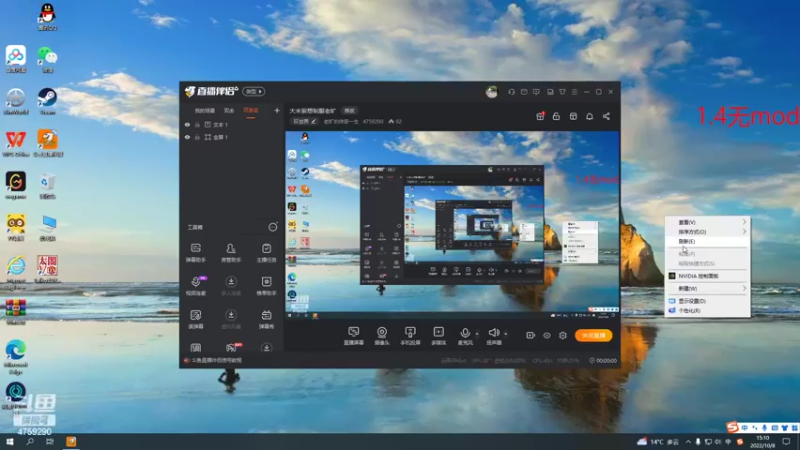800x450 pixels.
Task: Expand microphone options arrow
Action: (x=477, y=334)
